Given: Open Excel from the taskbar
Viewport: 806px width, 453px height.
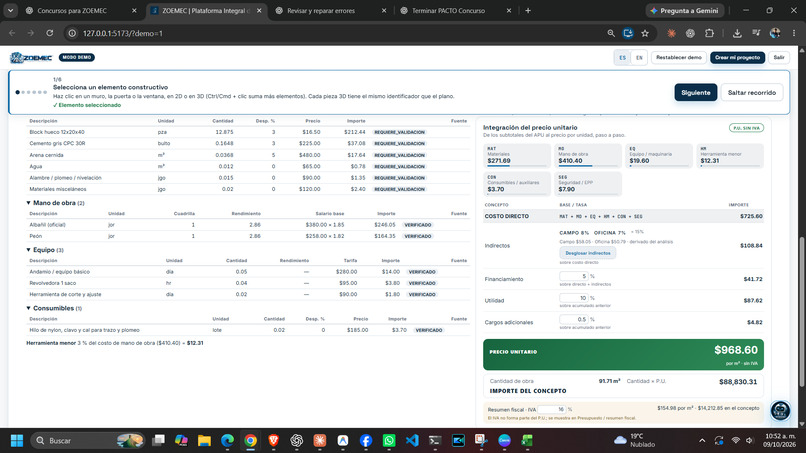Looking at the screenshot, I should pos(527,441).
